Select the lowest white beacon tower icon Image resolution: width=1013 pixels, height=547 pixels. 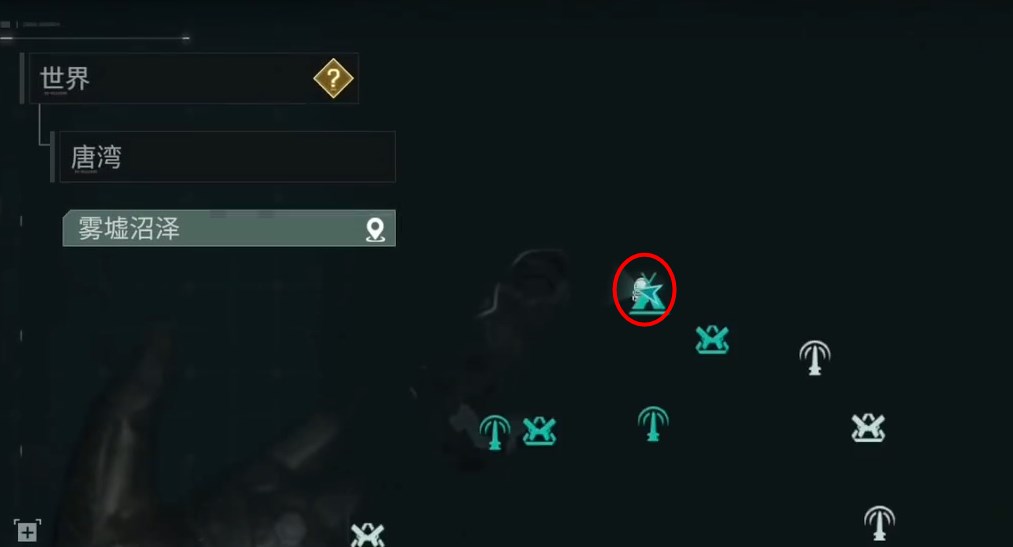pyautogui.click(x=879, y=523)
